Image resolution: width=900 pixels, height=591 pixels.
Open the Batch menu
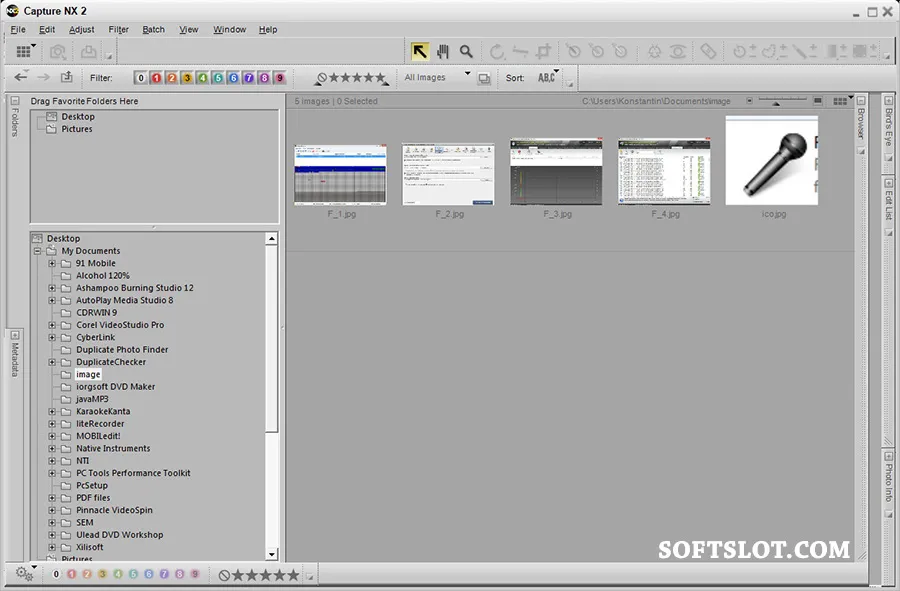point(153,29)
